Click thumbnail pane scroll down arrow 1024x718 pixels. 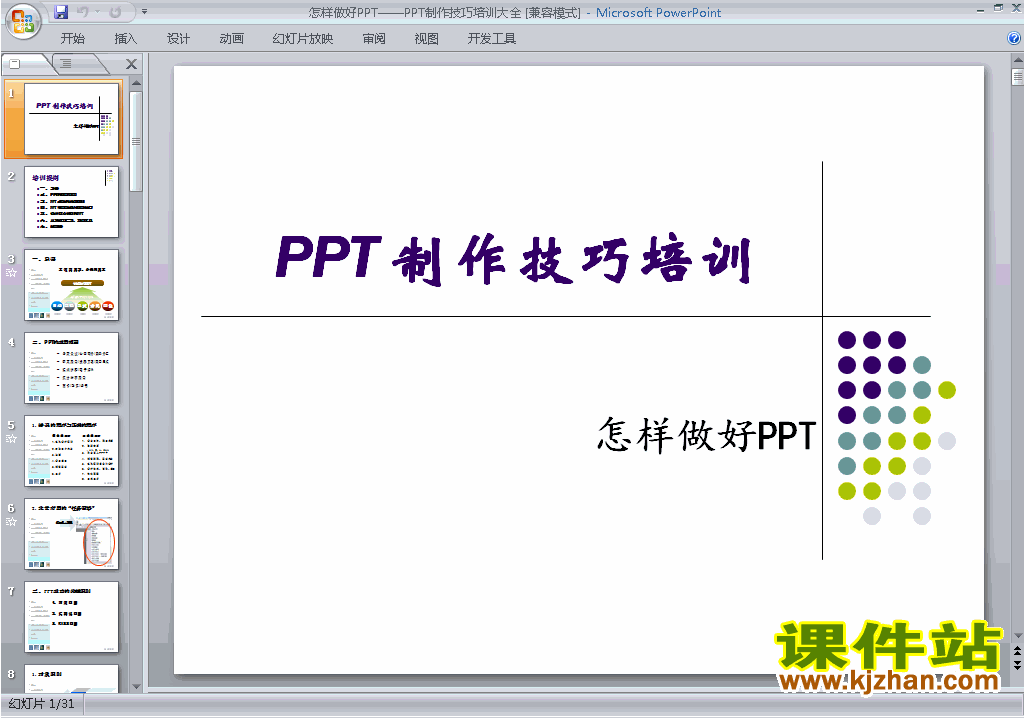tap(136, 686)
